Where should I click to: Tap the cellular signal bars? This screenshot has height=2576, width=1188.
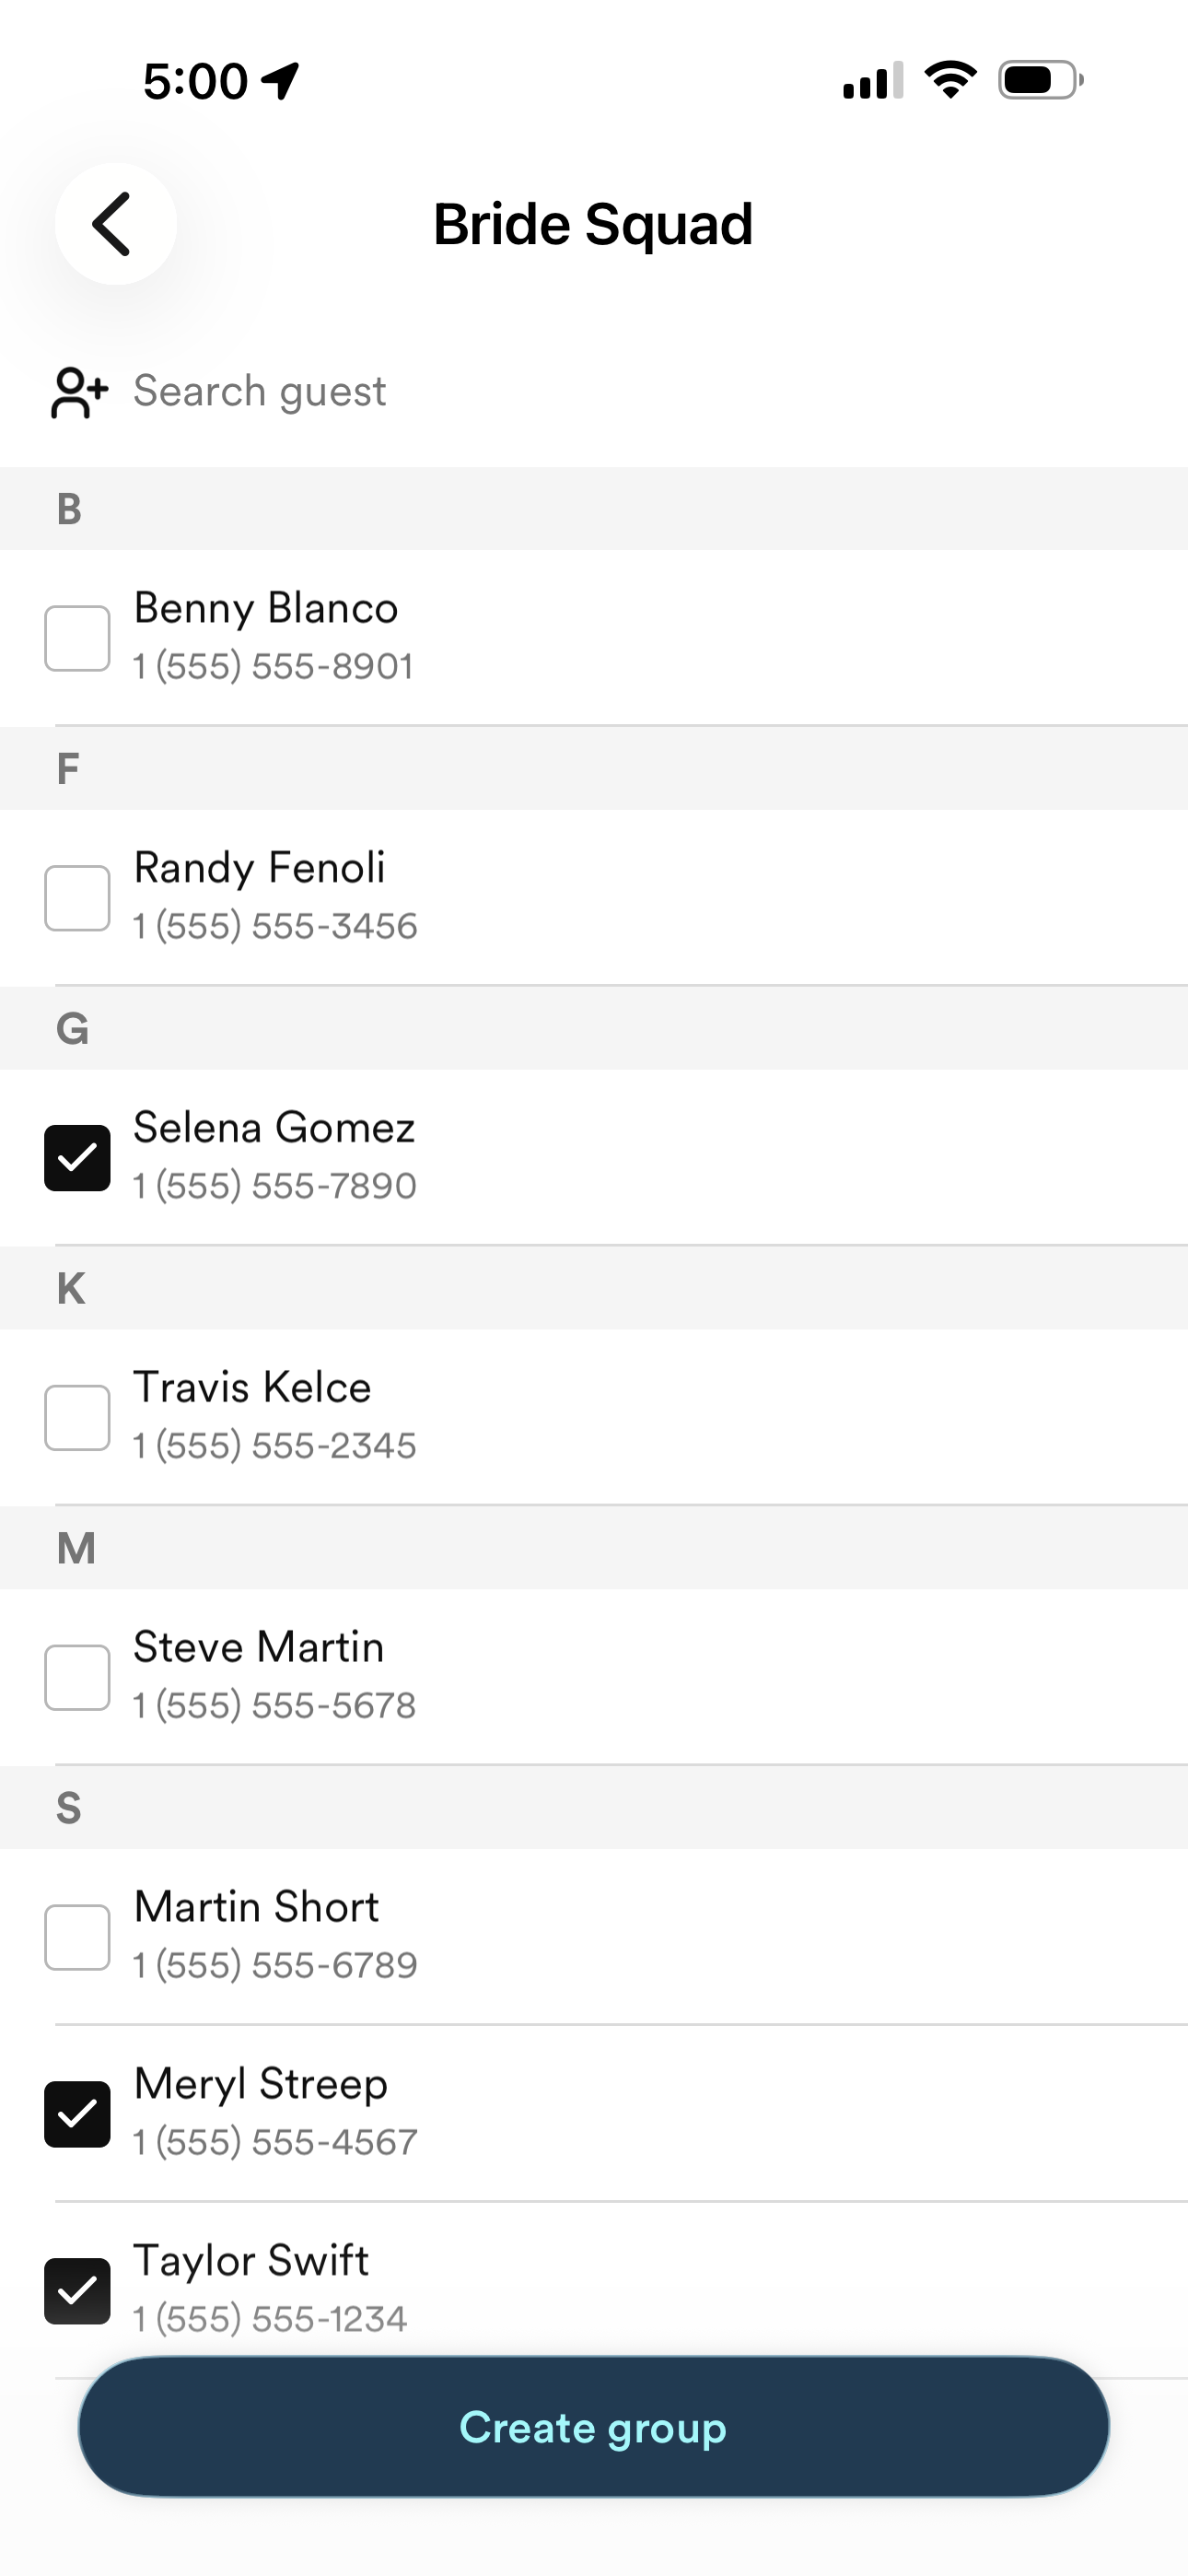872,81
